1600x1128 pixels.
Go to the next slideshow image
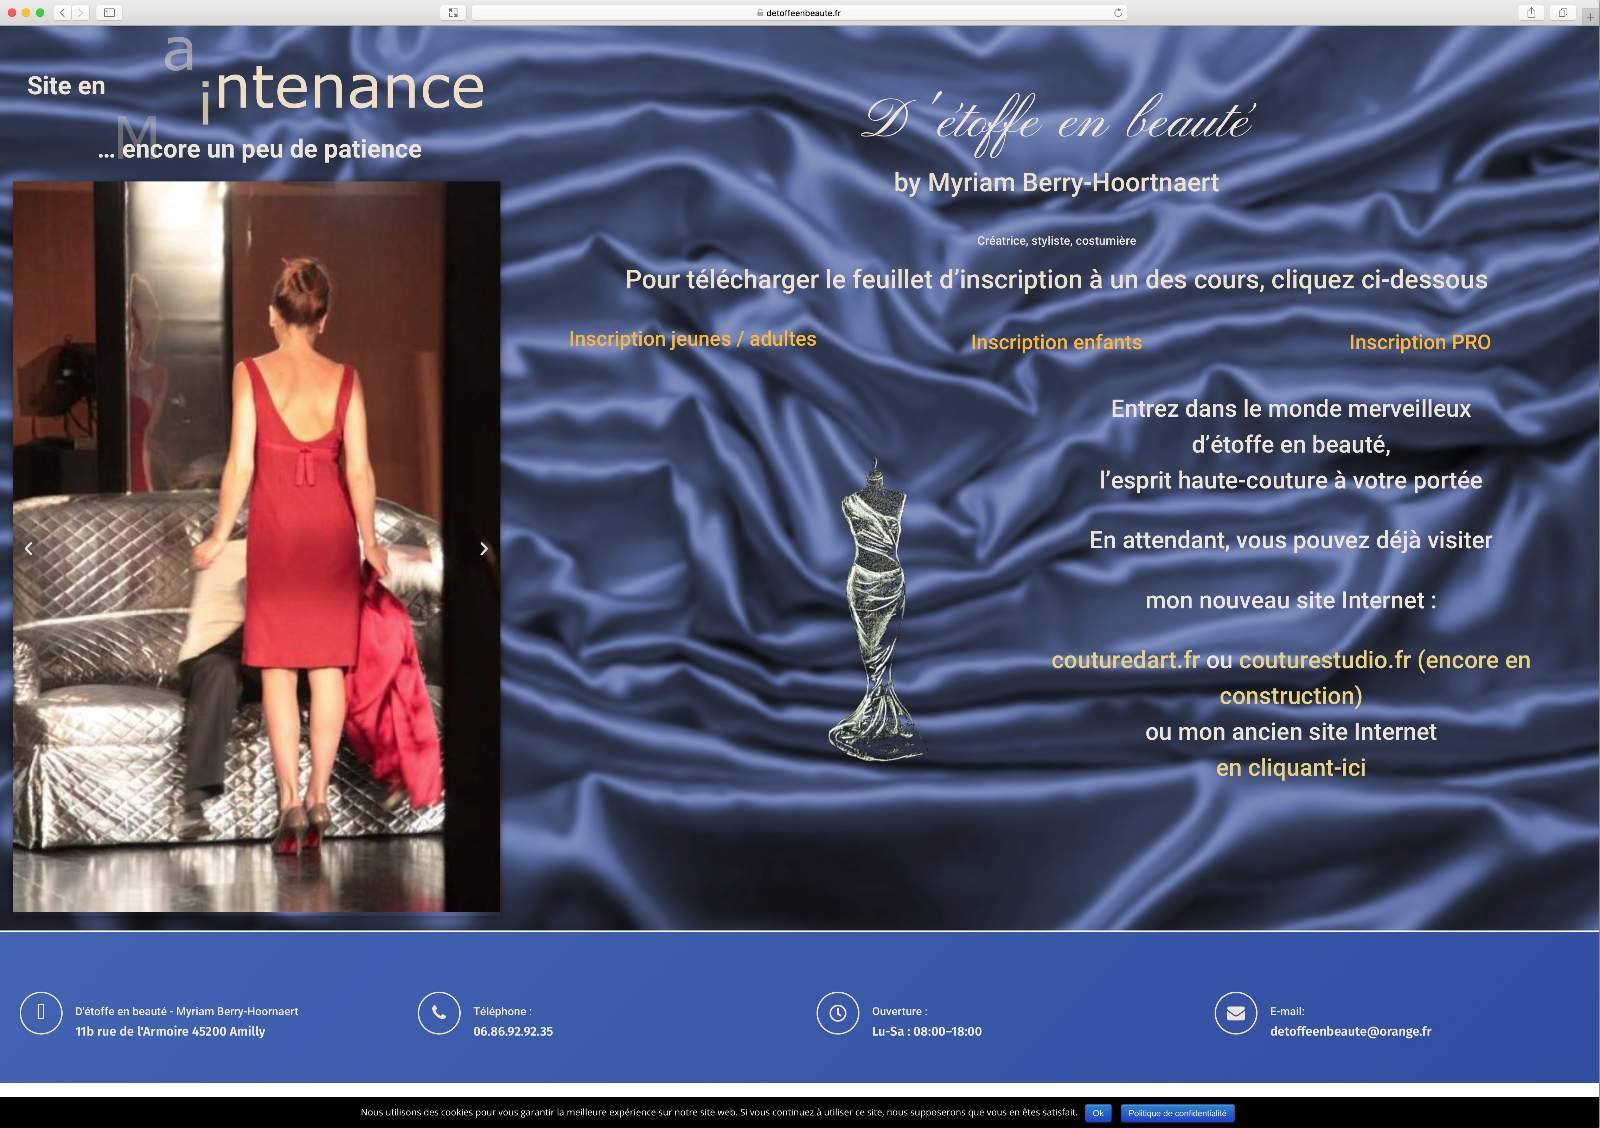[484, 548]
